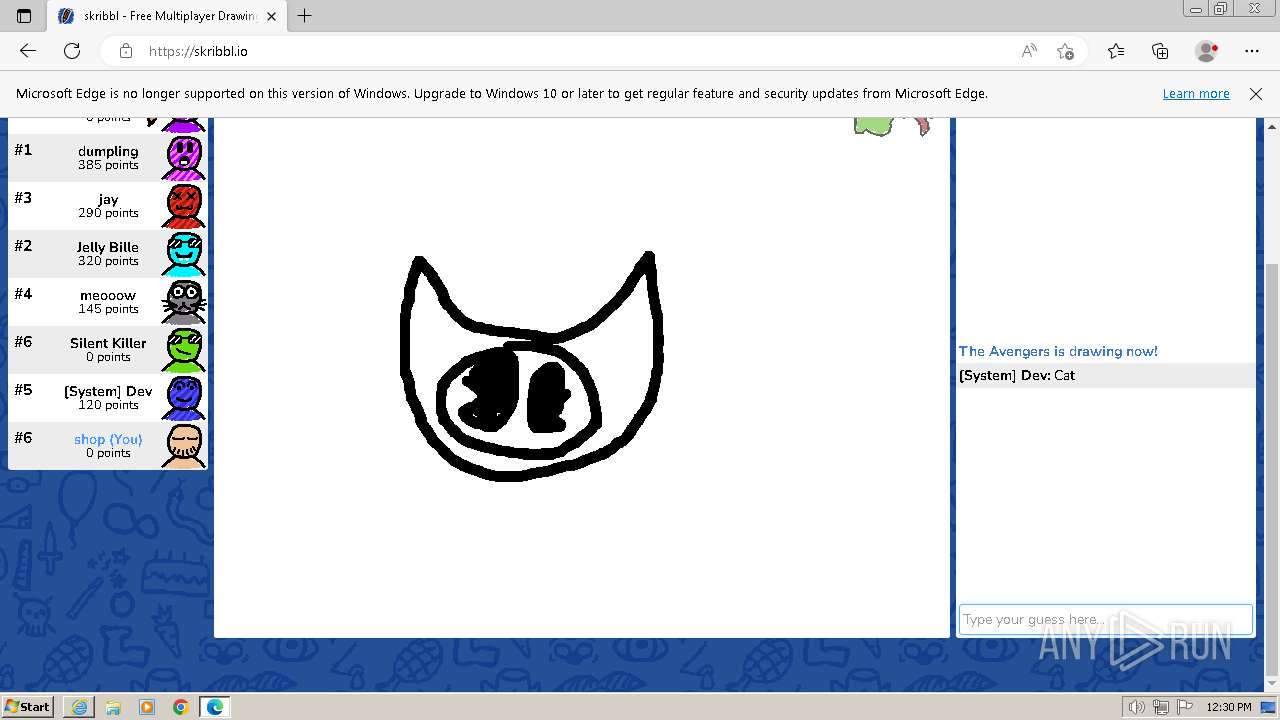
Task: Click [System] Dev player name
Action: click(108, 391)
